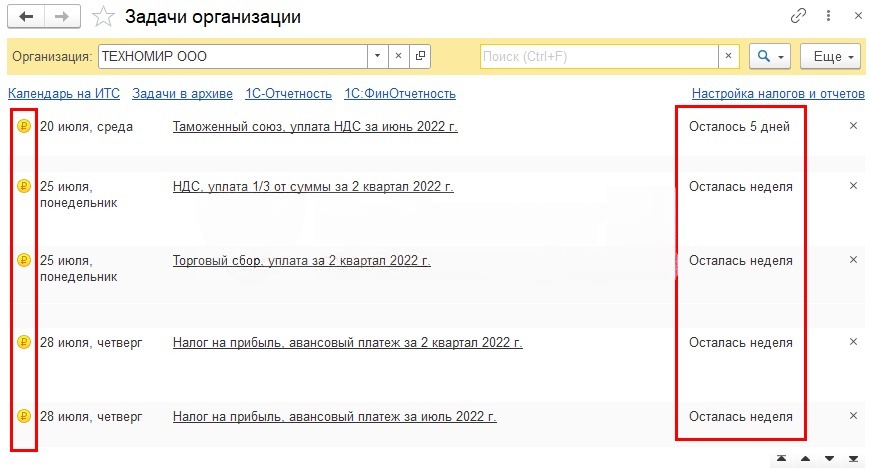Expand the Организация dropdown list
The height and width of the screenshot is (469, 870).
click(377, 57)
